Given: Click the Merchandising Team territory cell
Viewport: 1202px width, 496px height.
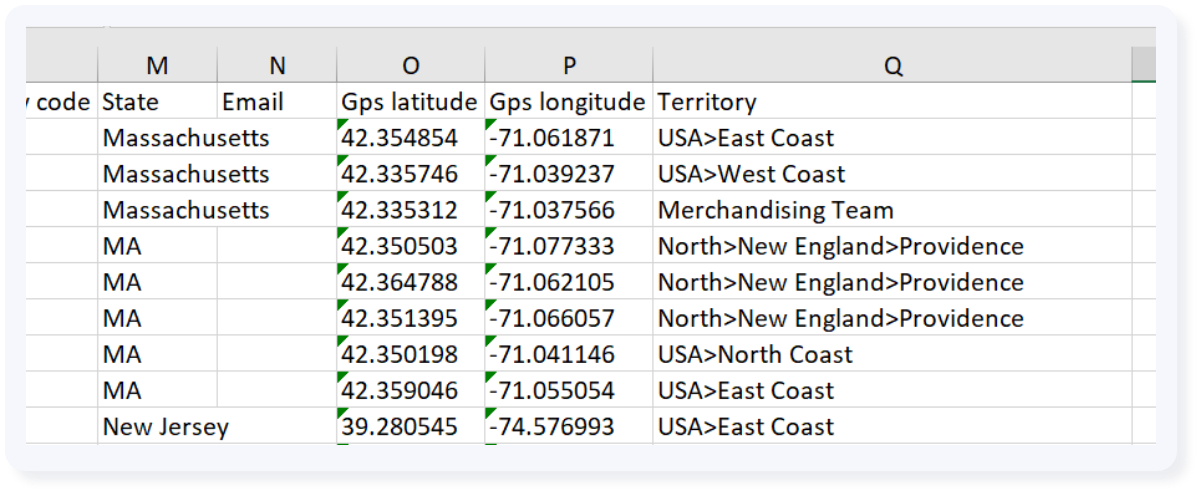Looking at the screenshot, I should coord(892,210).
